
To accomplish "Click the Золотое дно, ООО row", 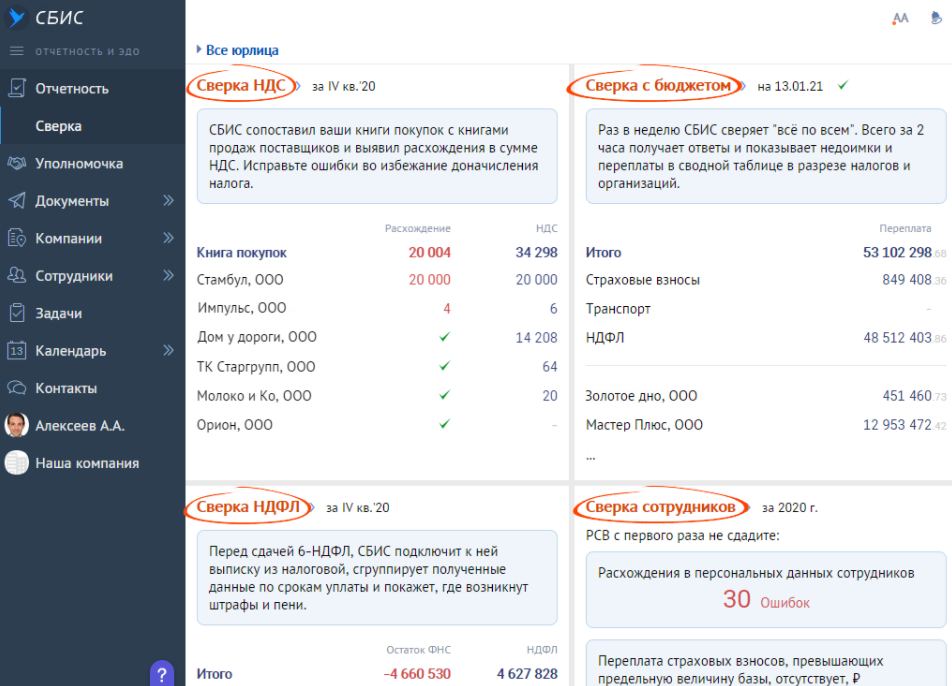I will tap(766, 396).
